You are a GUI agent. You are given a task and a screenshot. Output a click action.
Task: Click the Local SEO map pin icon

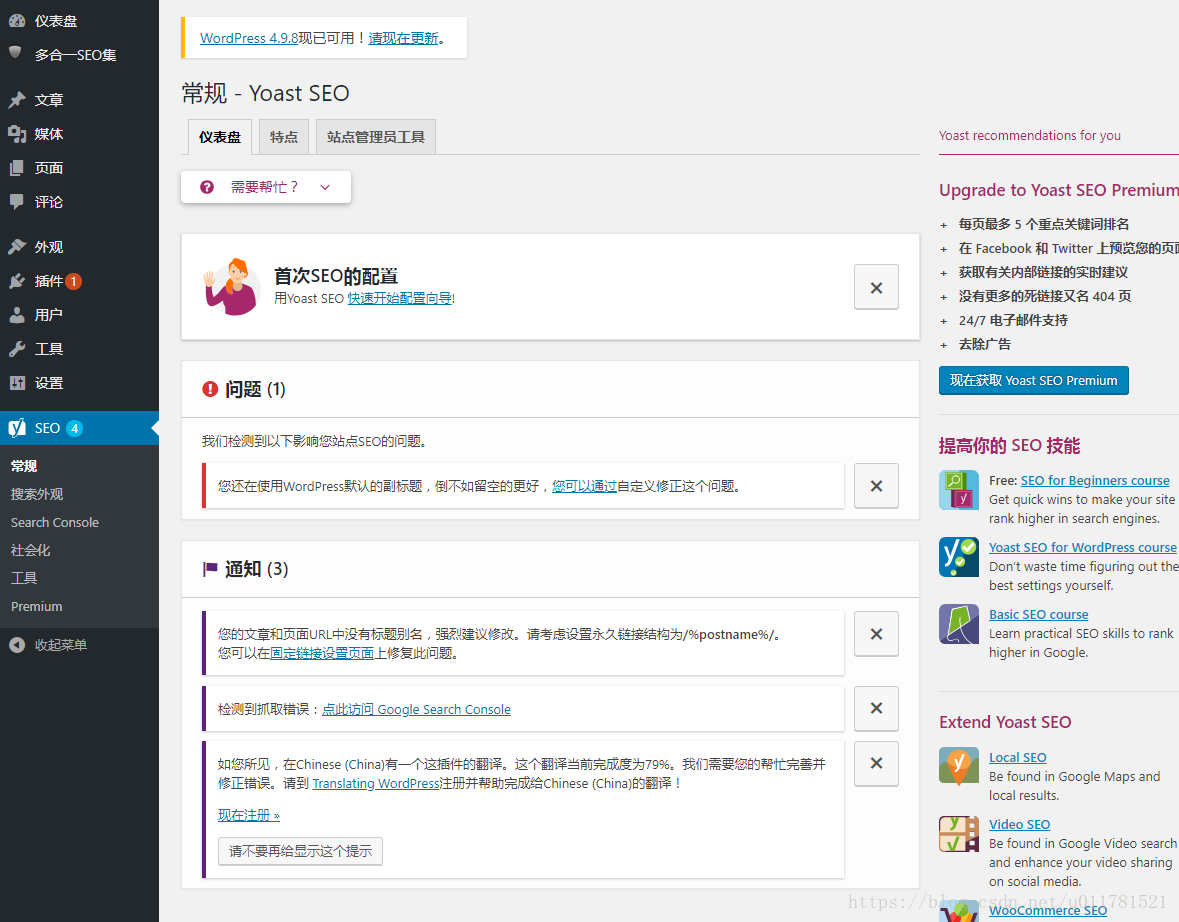click(x=959, y=766)
